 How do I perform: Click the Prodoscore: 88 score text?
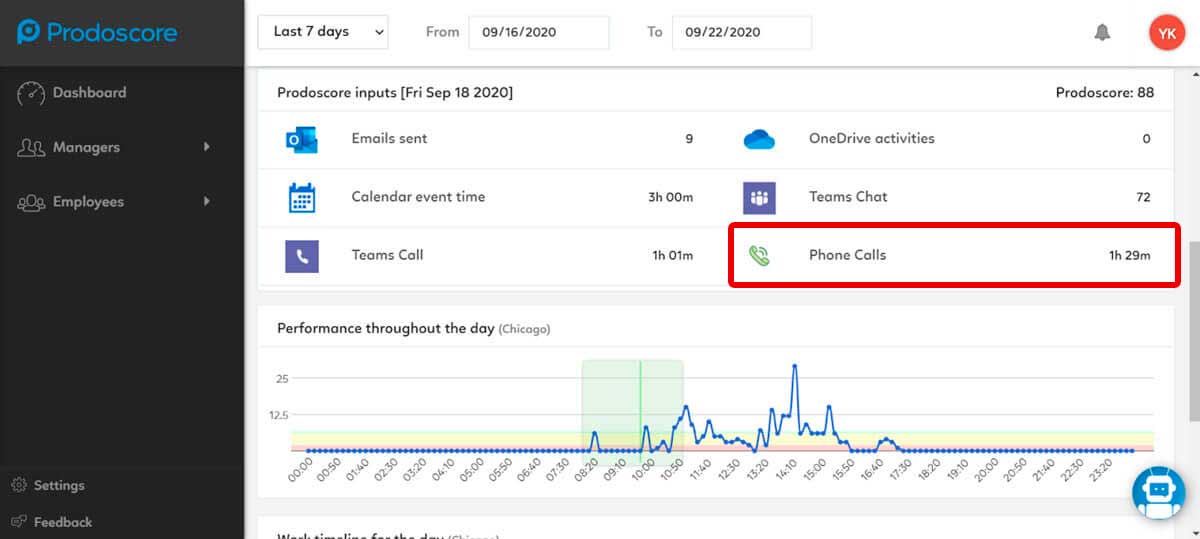(x=1105, y=92)
